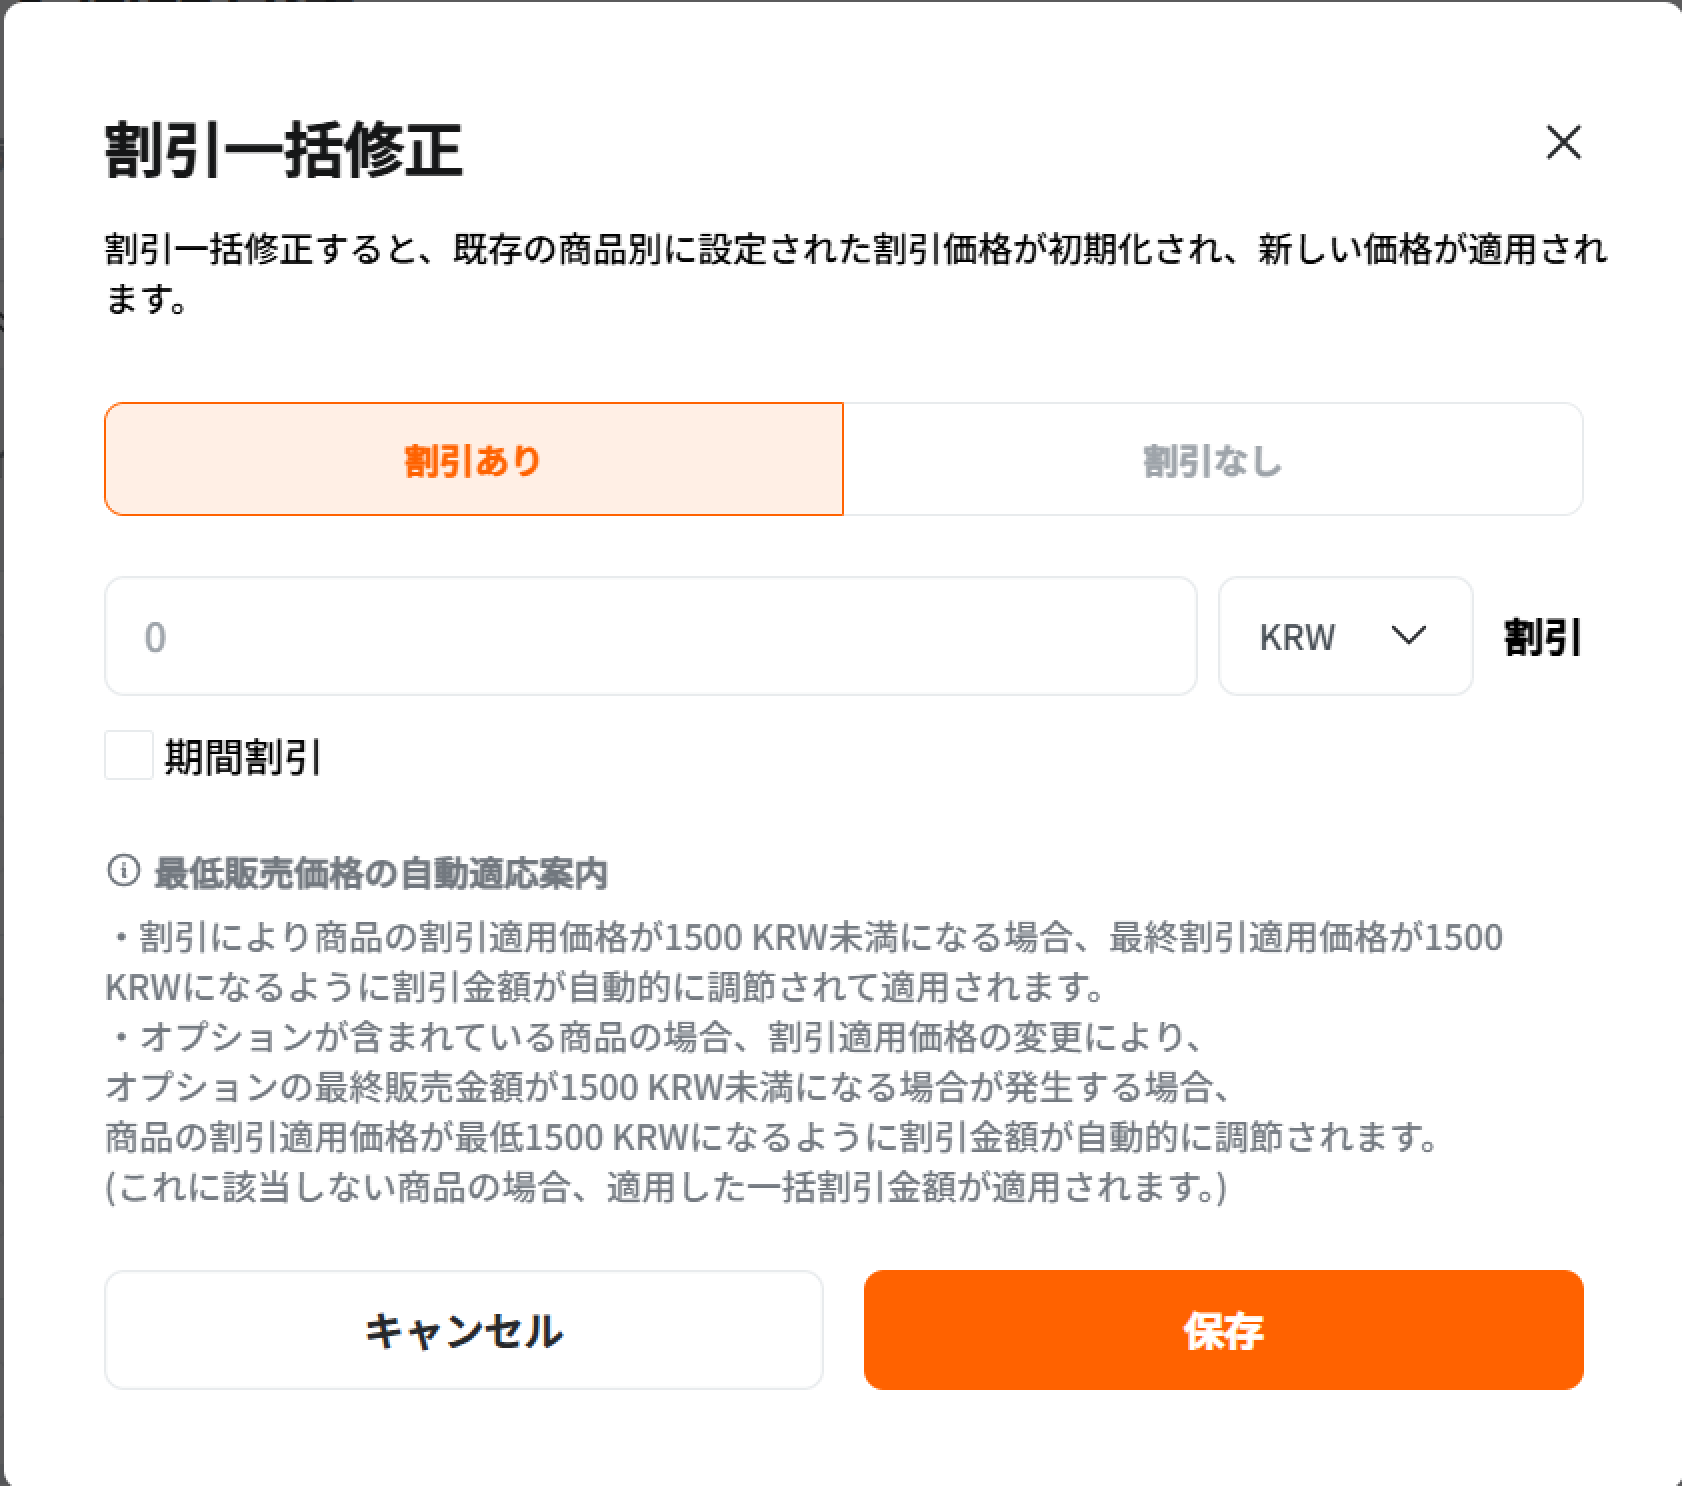This screenshot has height=1486, width=1682.
Task: Click the orange 保存 button
Action: coord(1223,1330)
